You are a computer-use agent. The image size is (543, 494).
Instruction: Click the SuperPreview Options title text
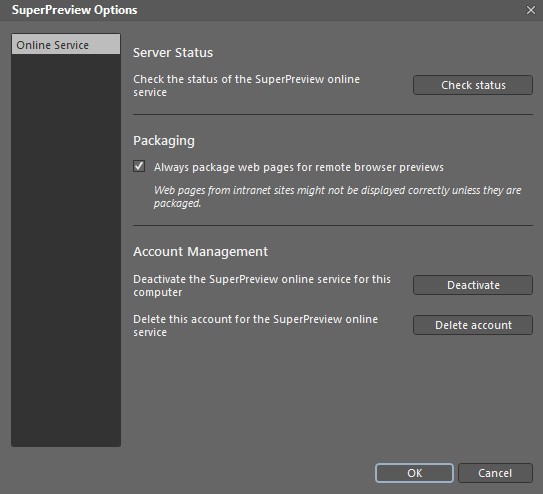coord(74,10)
